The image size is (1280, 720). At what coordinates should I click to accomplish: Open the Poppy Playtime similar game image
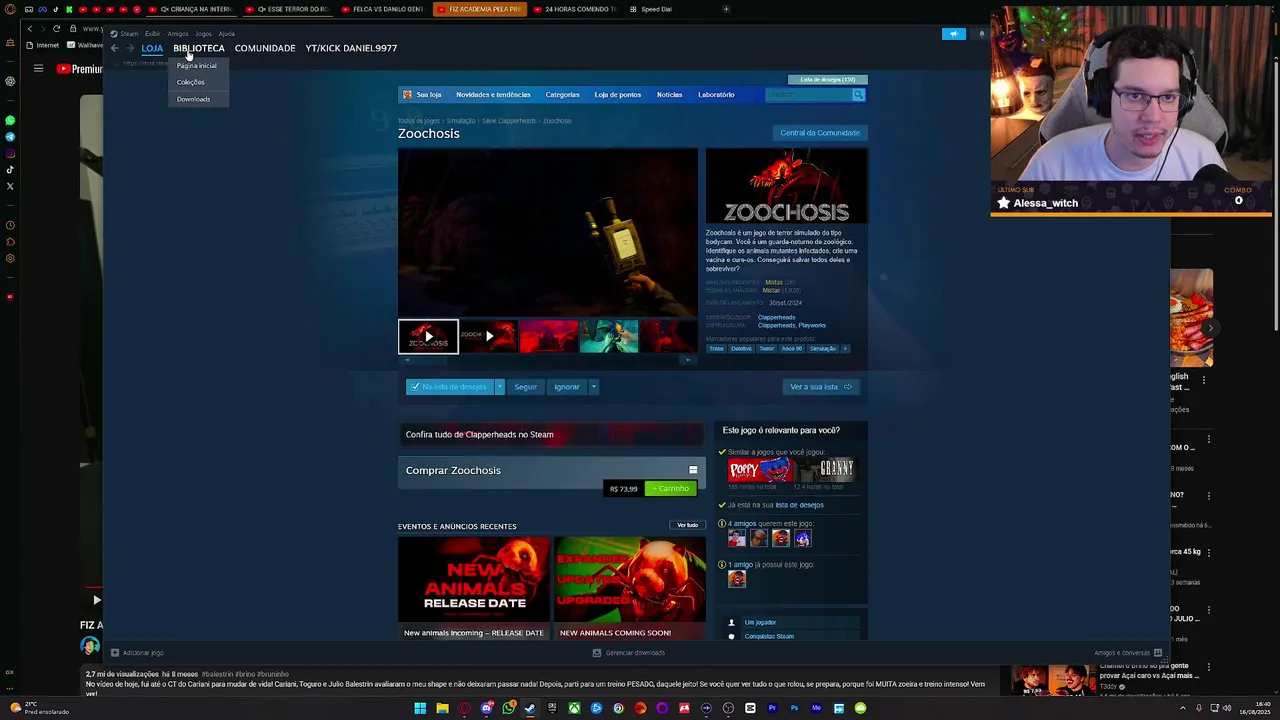[760, 470]
